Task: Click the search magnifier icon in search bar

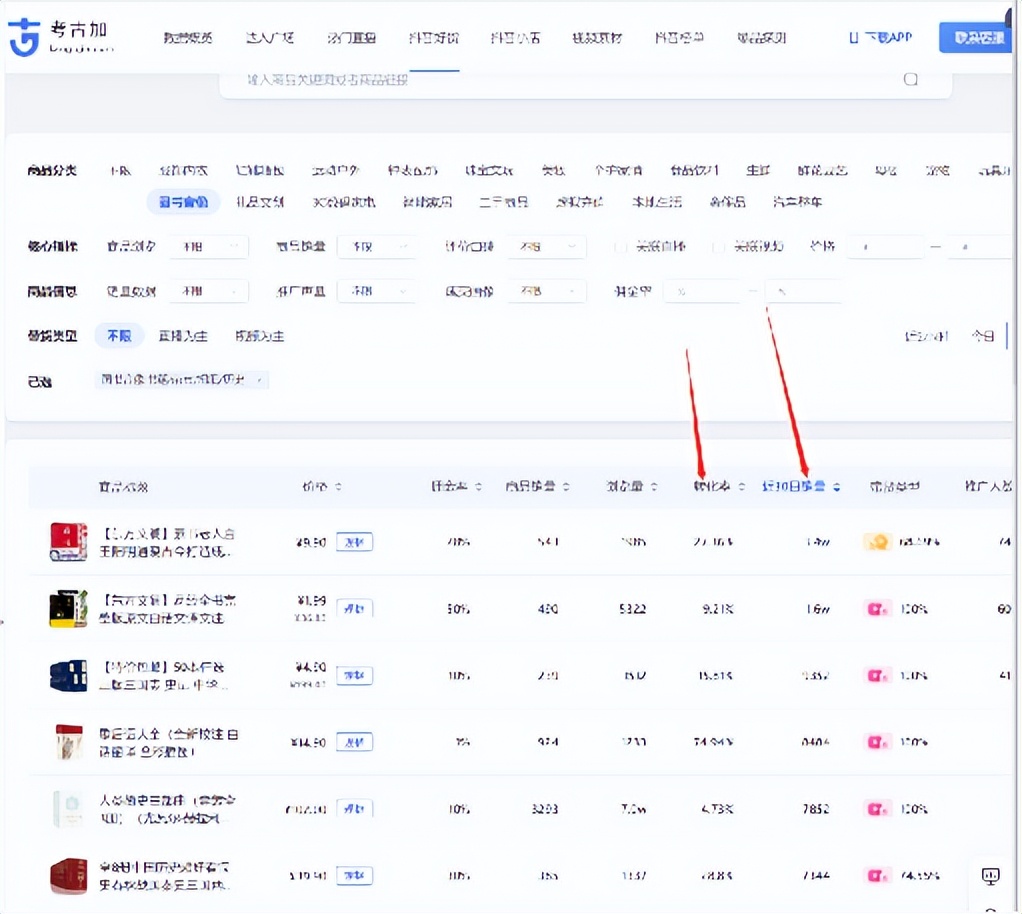Action: tap(911, 79)
